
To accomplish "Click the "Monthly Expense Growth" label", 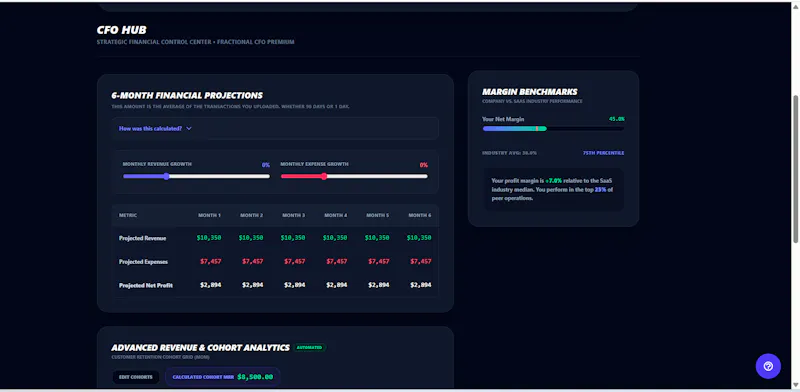I will tap(314, 164).
